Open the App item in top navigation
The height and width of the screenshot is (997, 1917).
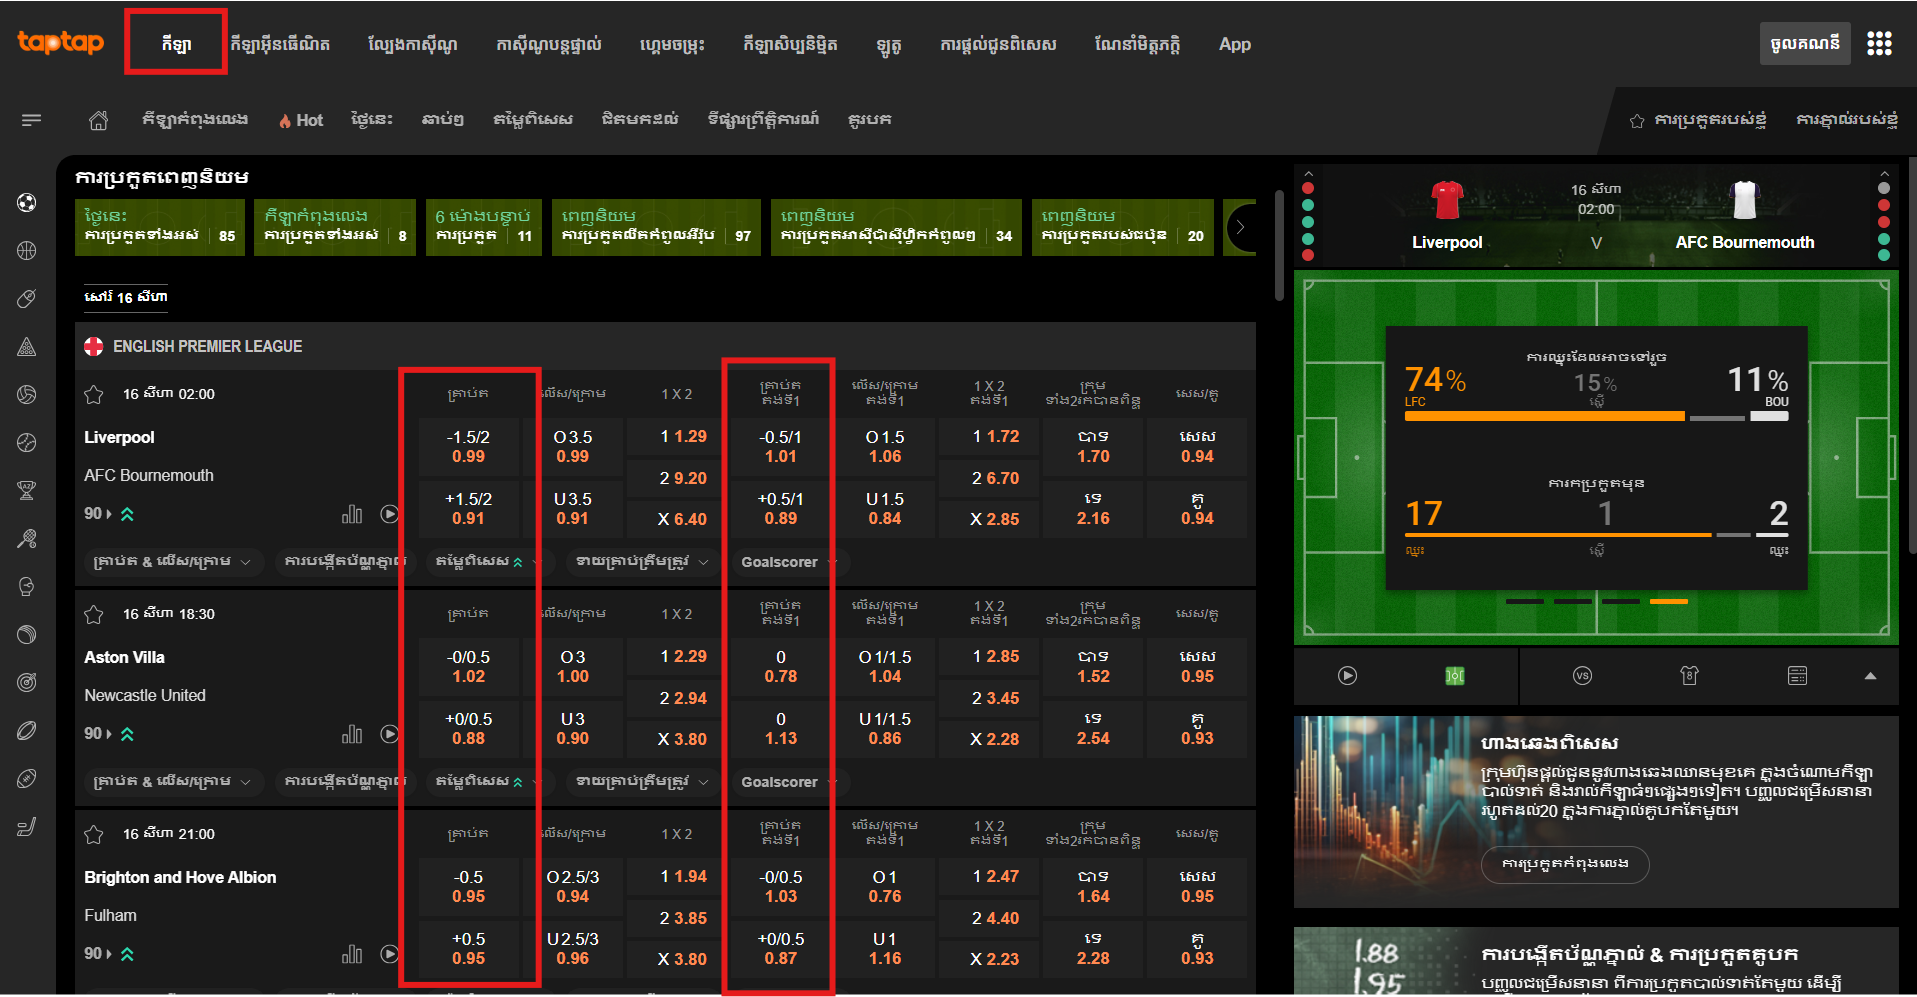tap(1235, 44)
